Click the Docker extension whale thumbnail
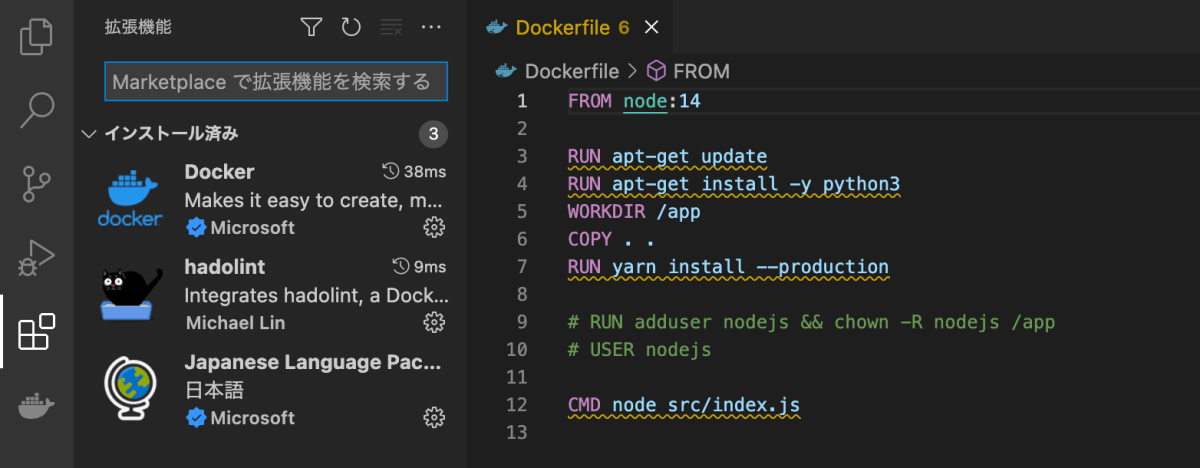Screen dimensions: 1200x468 [130, 199]
